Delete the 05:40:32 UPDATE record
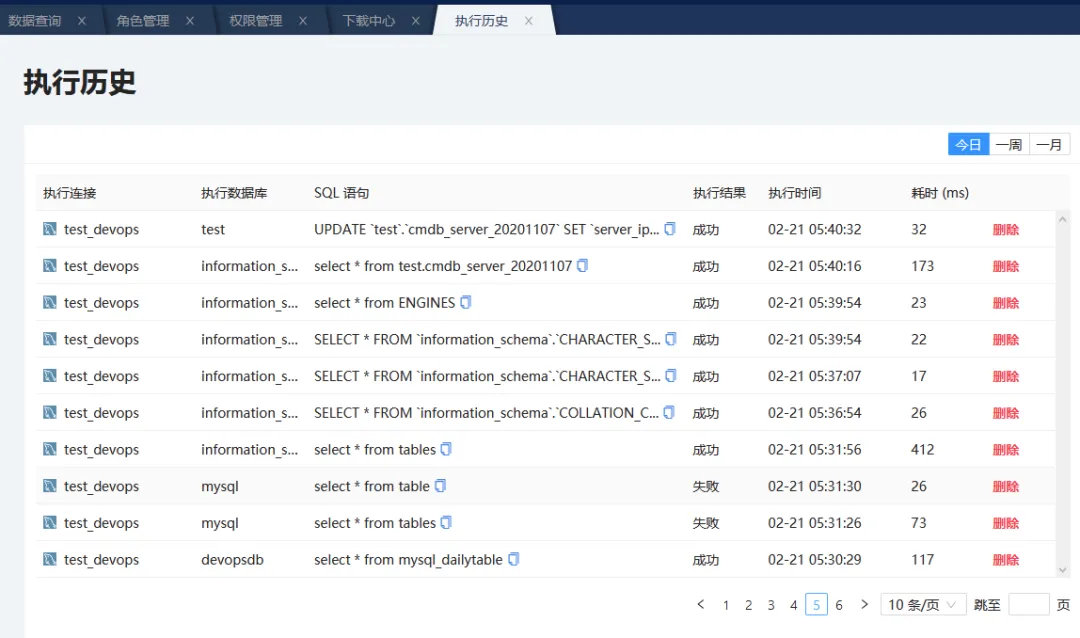Viewport: 1080px width, 638px height. click(x=1005, y=229)
